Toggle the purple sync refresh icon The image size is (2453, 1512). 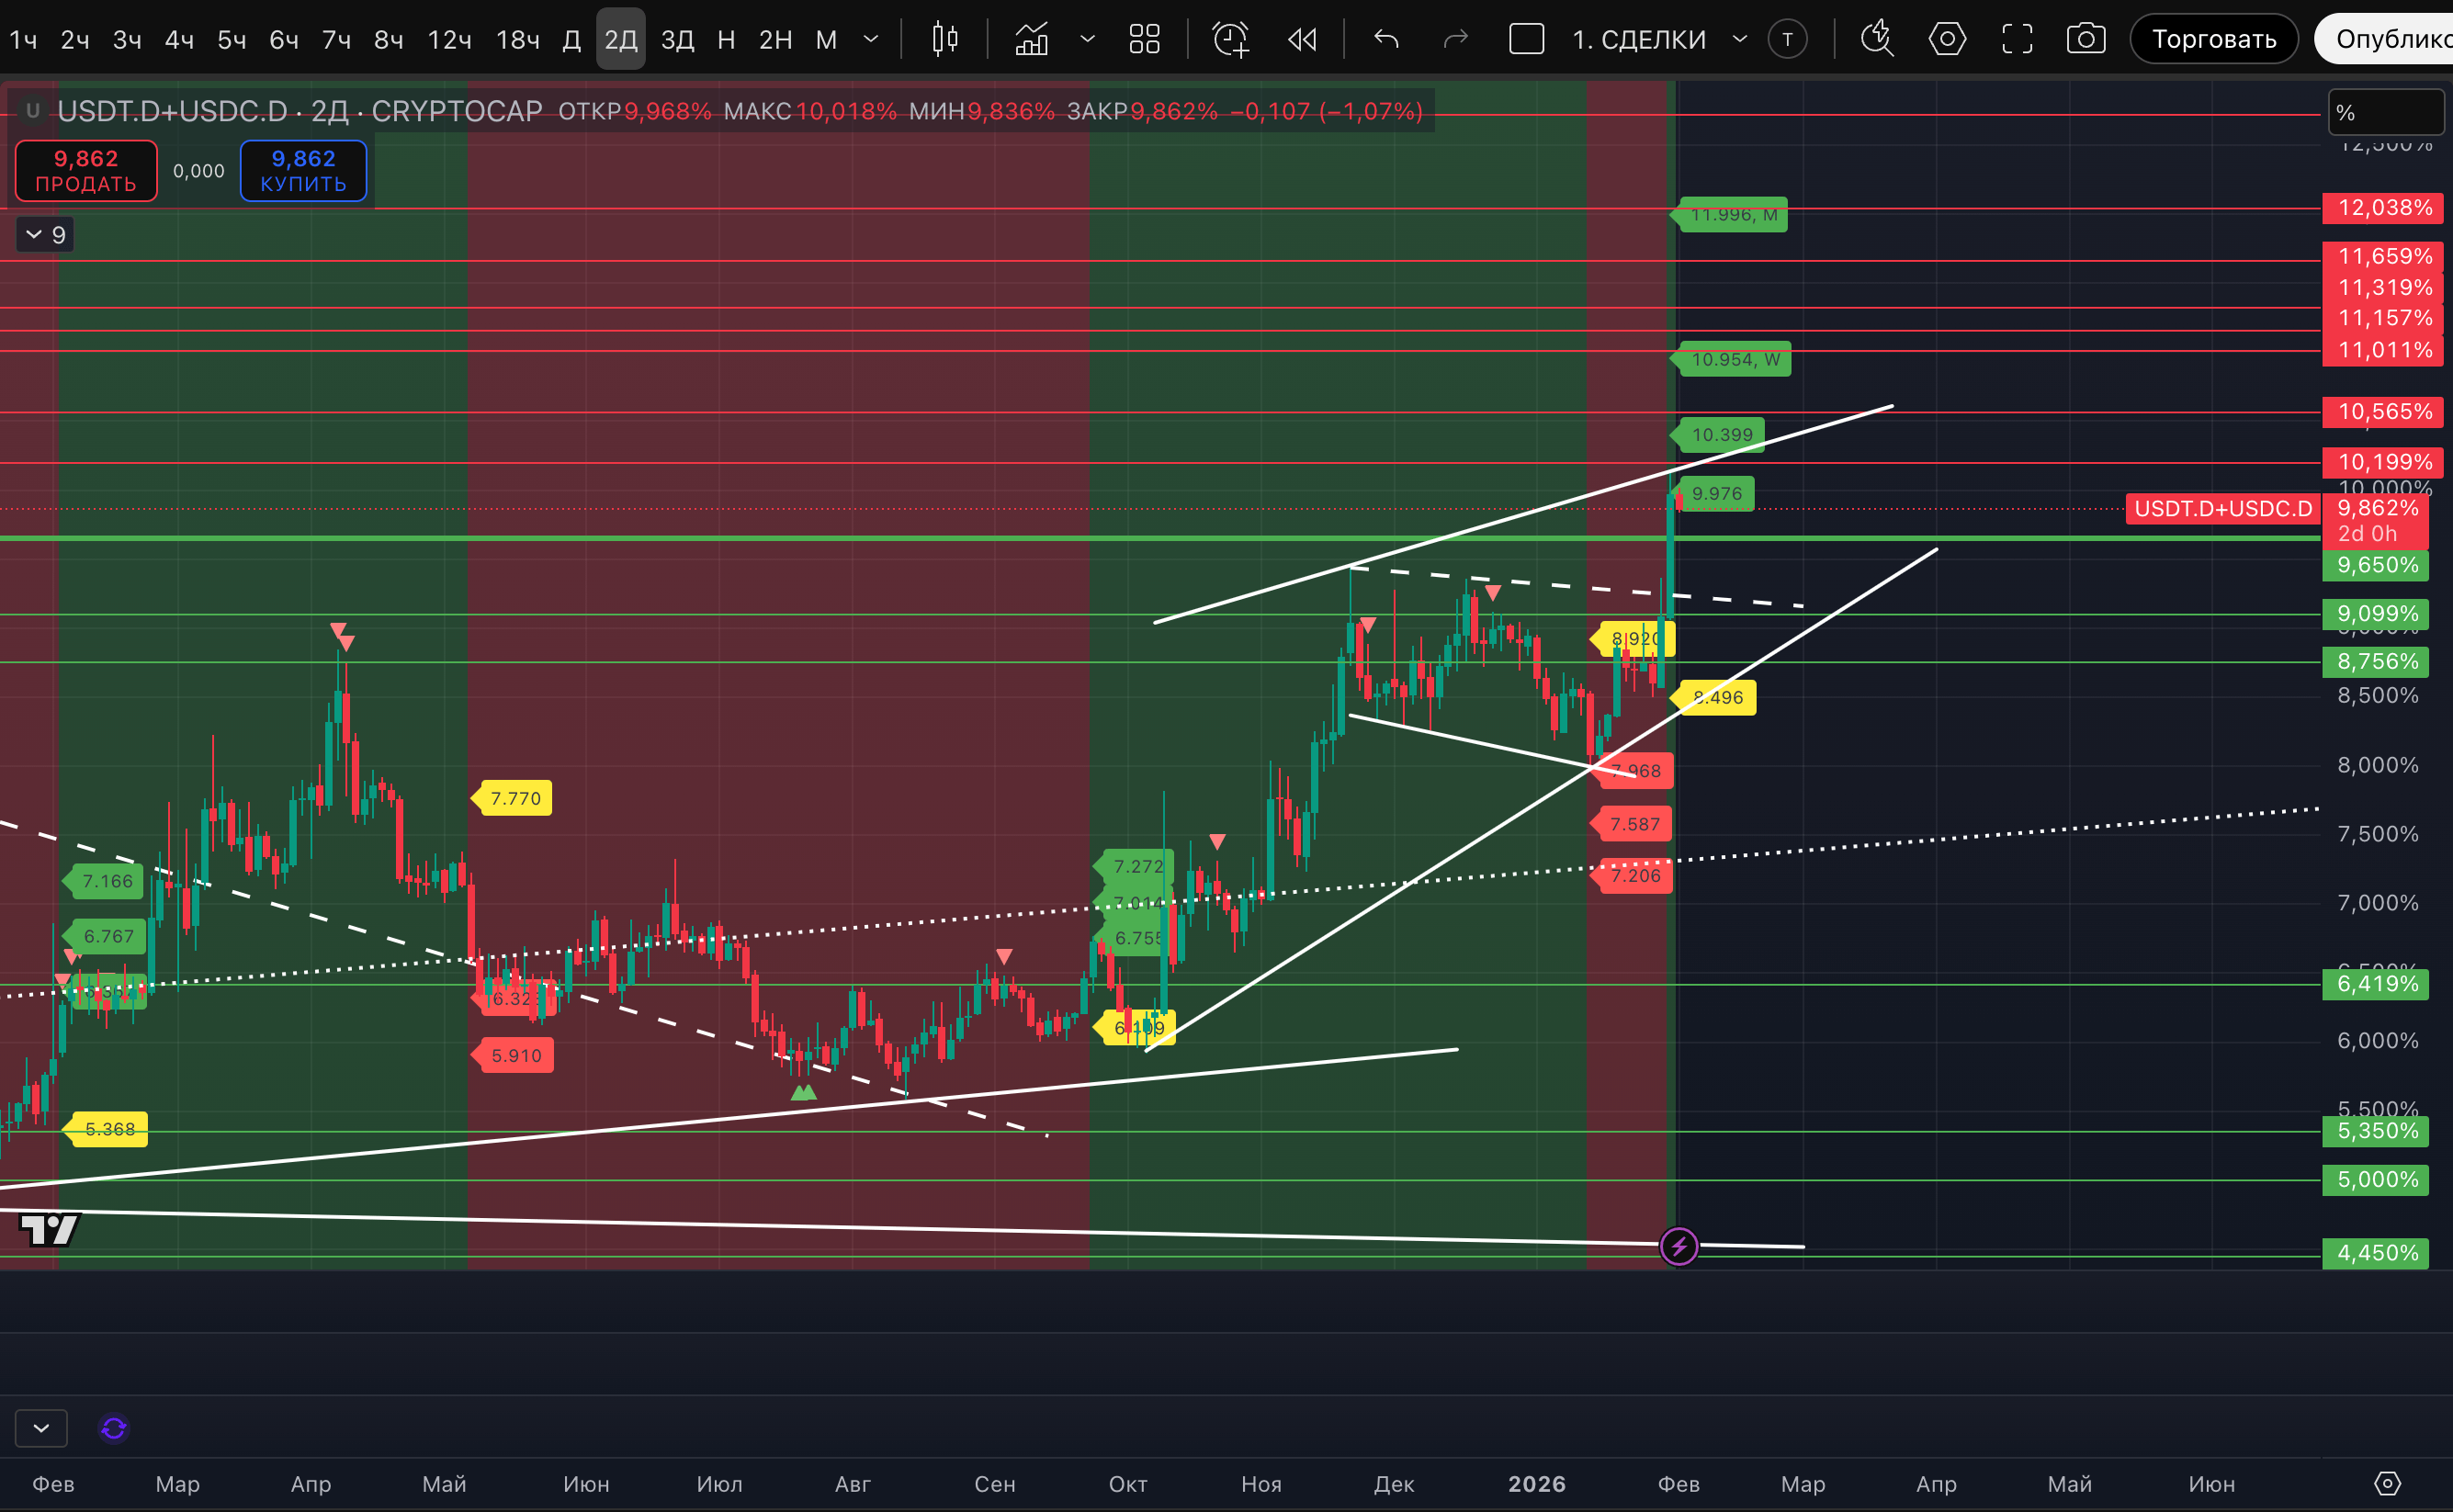pos(114,1428)
